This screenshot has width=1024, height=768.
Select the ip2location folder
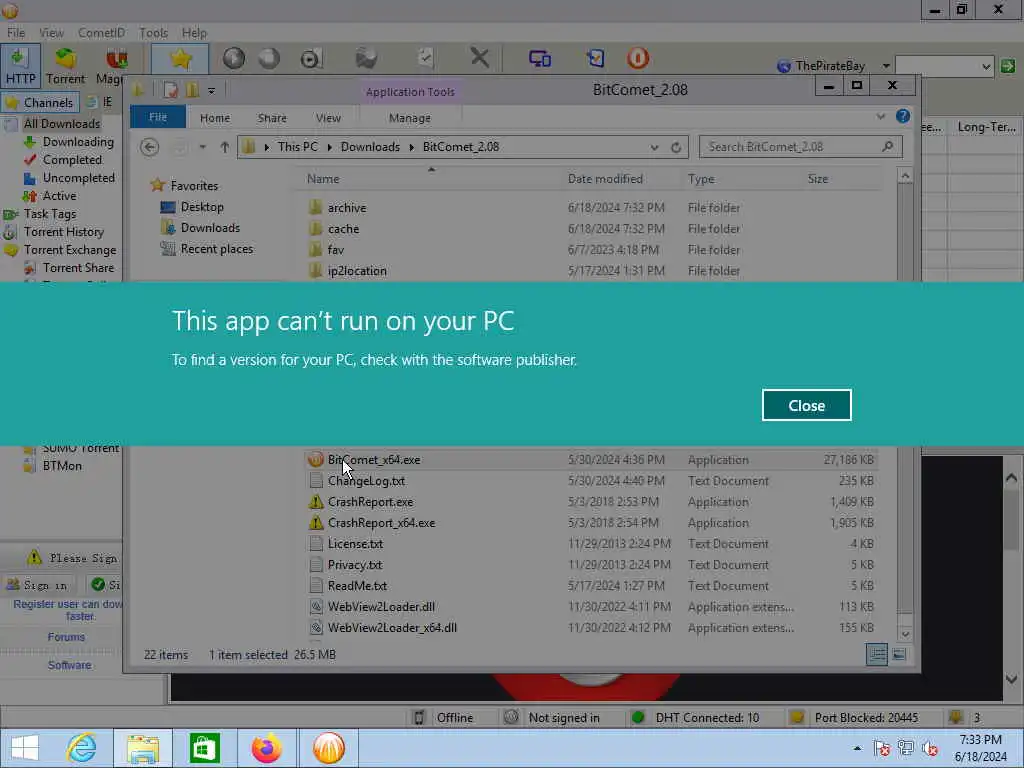357,270
